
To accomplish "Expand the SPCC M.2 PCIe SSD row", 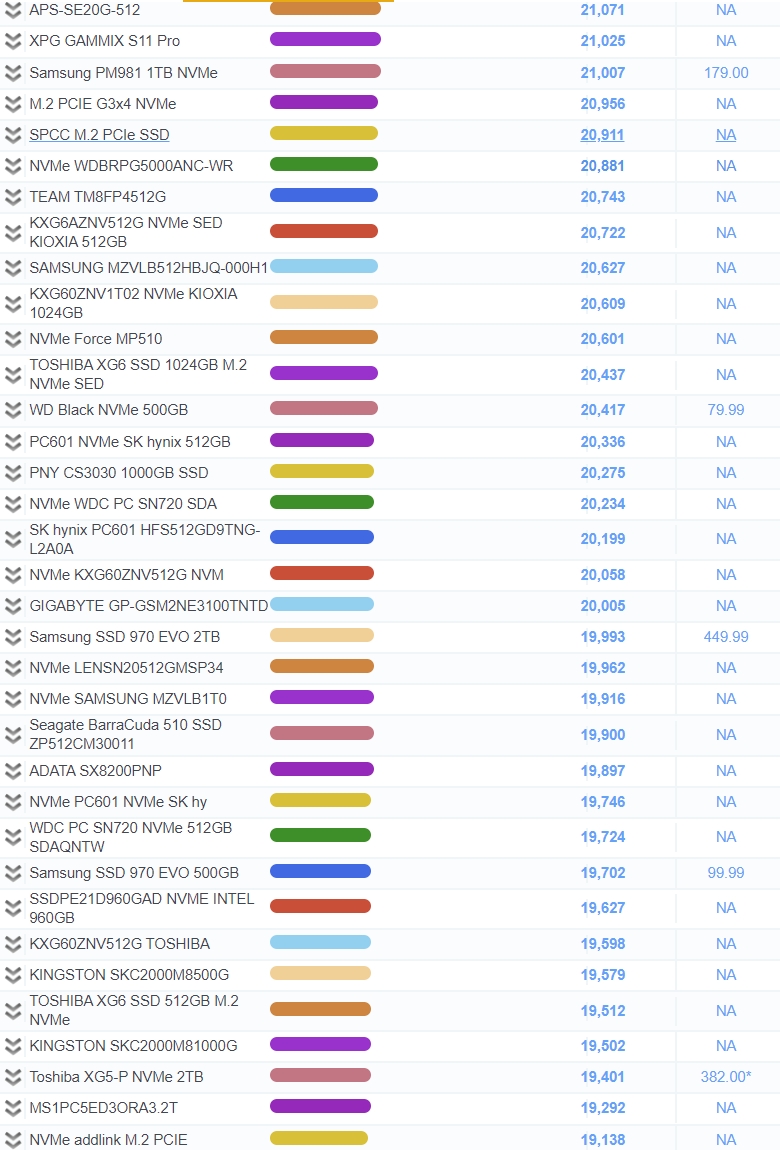I will point(12,135).
